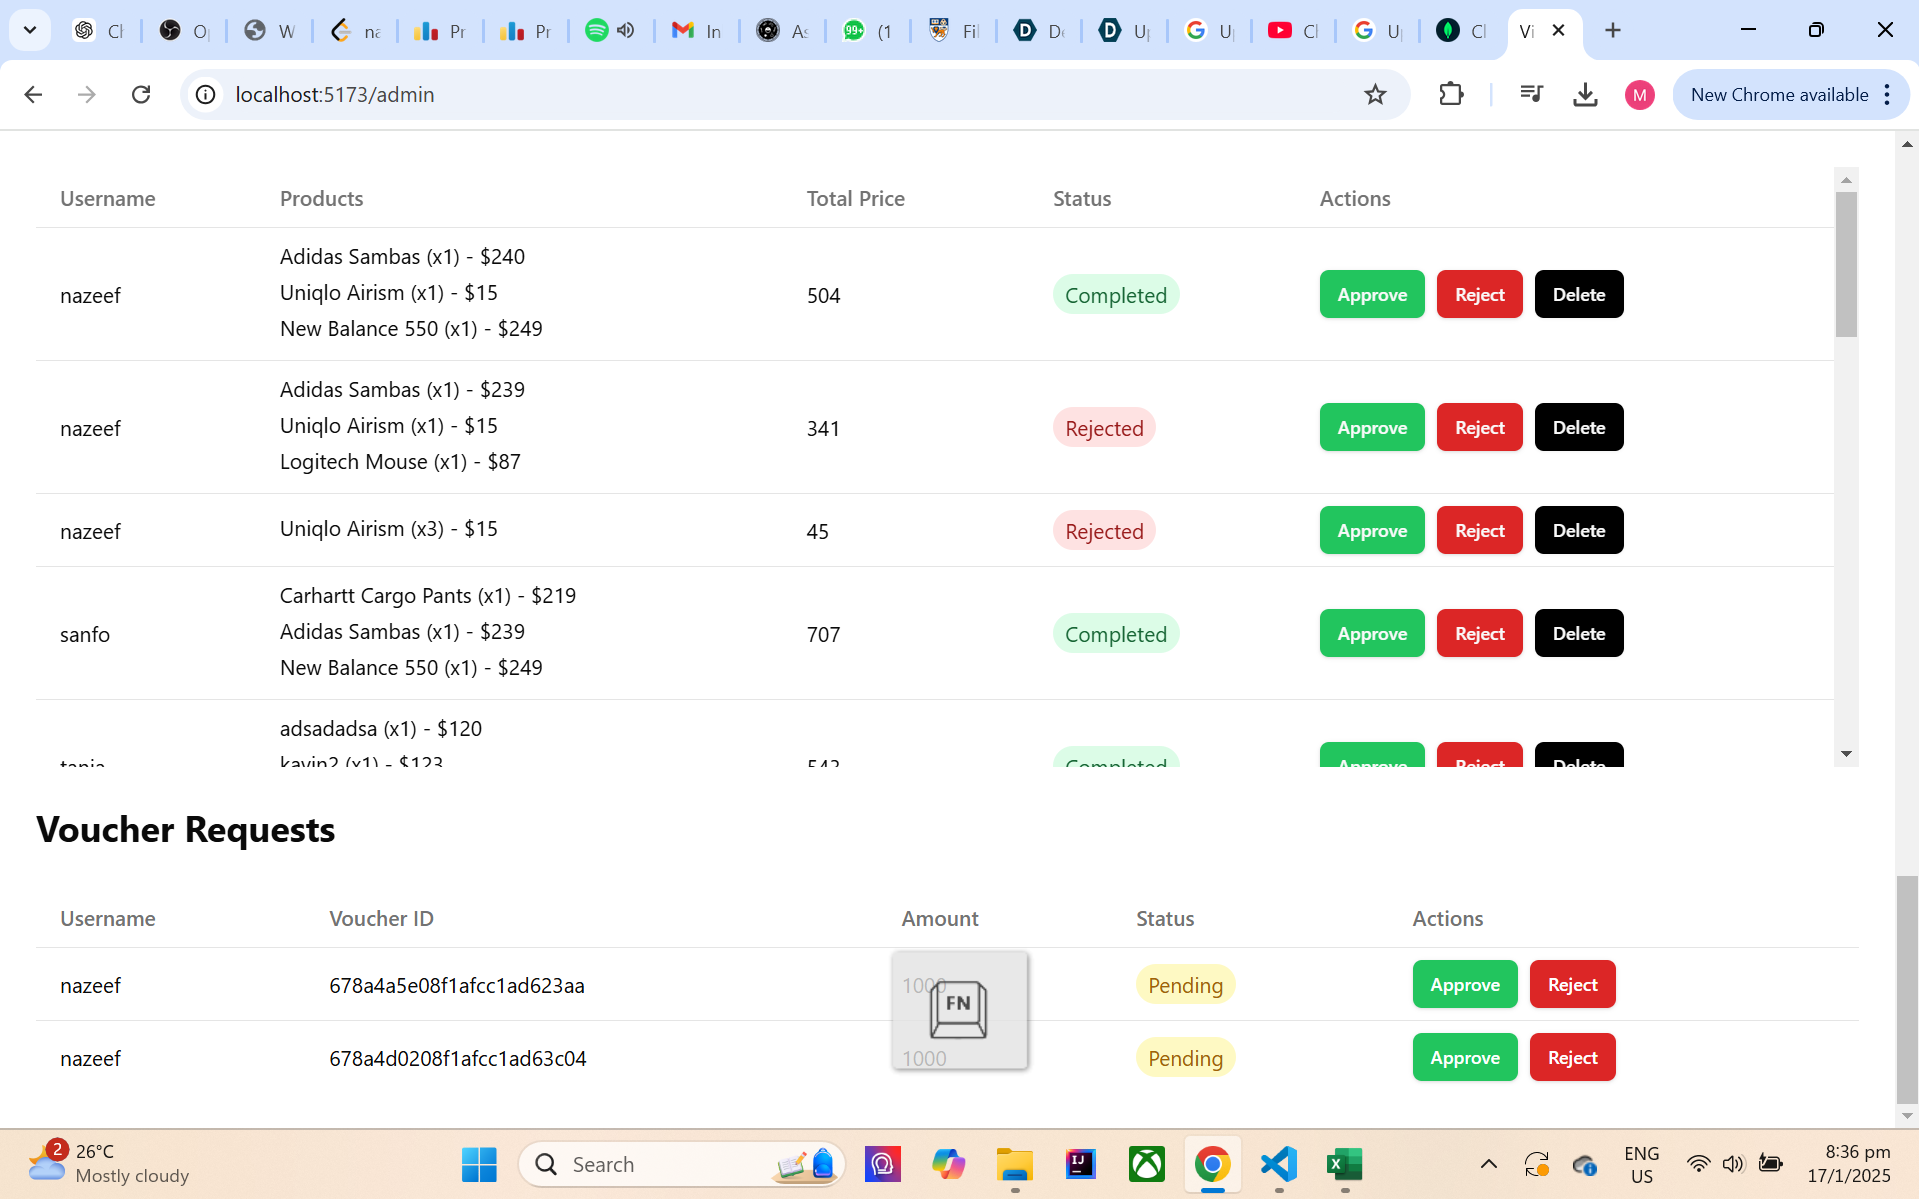The width and height of the screenshot is (1919, 1199).
Task: Click the address bar URL localhost:5173/admin
Action: coord(335,95)
